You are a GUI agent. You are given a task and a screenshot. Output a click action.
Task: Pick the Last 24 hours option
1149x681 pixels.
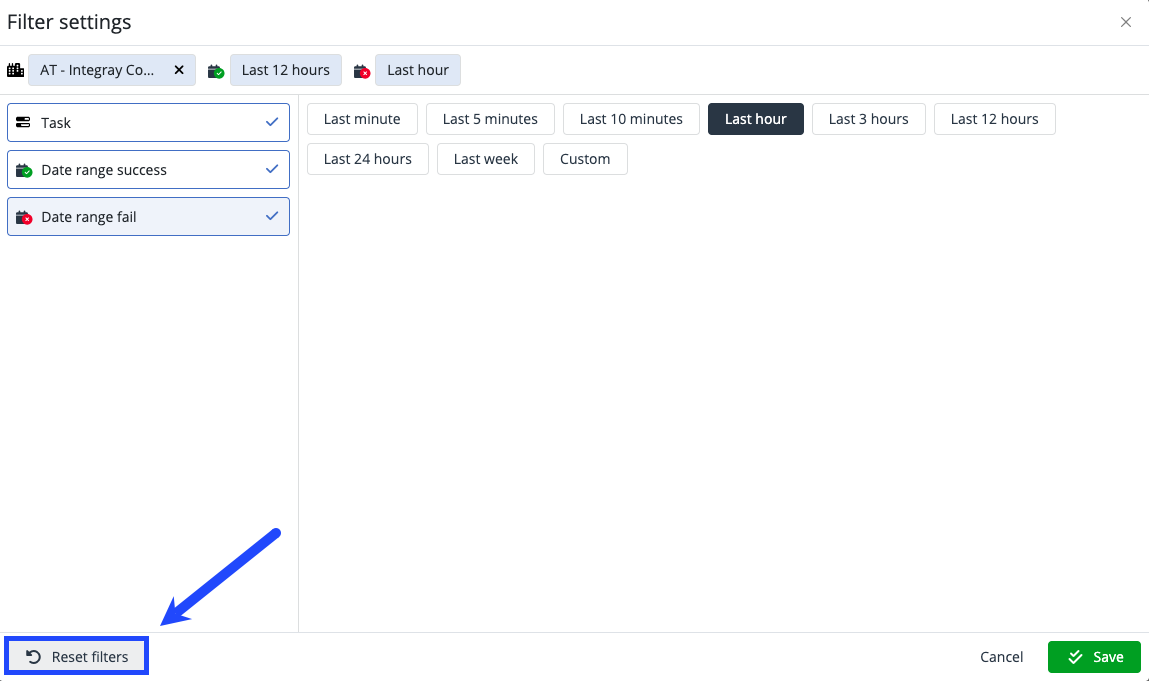[x=367, y=159]
